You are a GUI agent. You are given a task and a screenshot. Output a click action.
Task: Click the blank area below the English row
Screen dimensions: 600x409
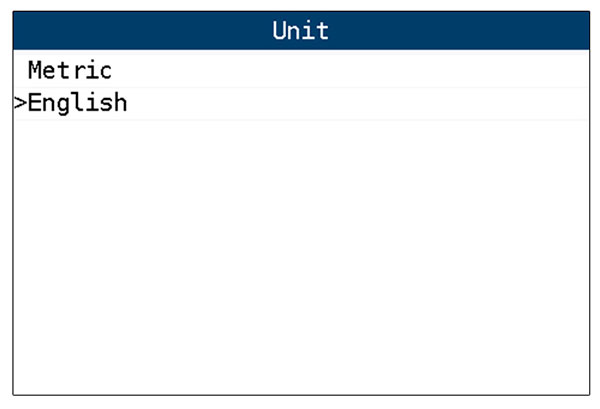[x=301, y=257]
